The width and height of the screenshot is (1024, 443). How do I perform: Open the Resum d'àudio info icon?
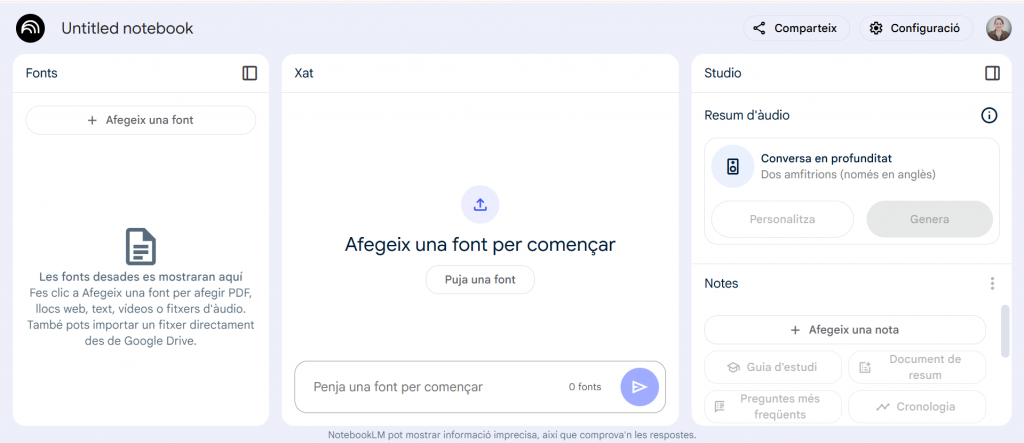[989, 115]
